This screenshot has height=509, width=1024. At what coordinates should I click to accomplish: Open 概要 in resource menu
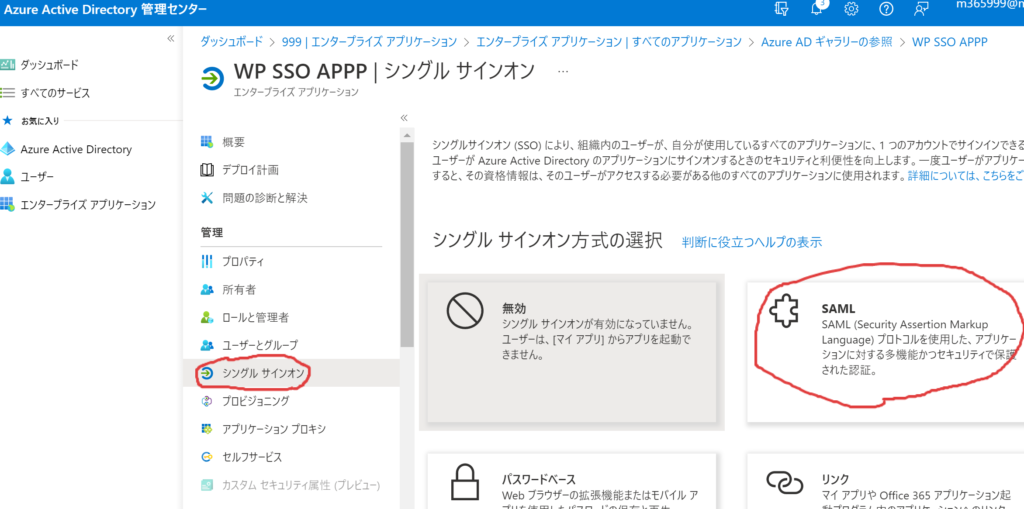tap(233, 142)
